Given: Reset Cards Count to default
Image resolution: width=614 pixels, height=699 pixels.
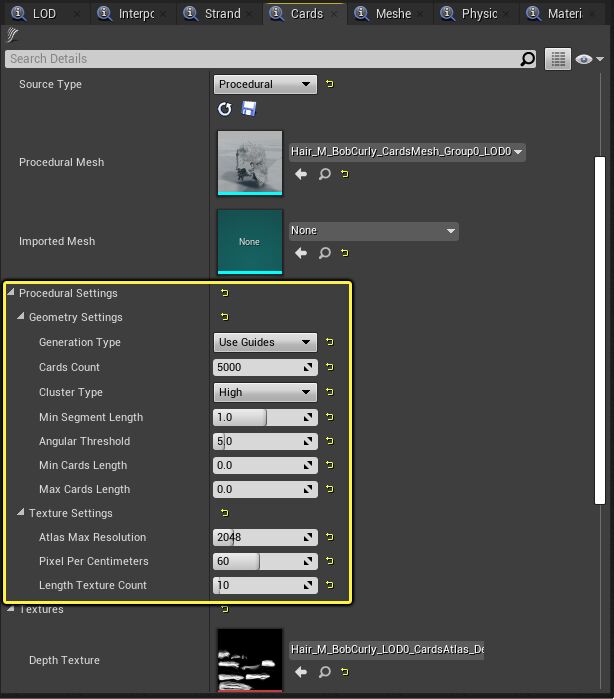Looking at the screenshot, I should (330, 367).
